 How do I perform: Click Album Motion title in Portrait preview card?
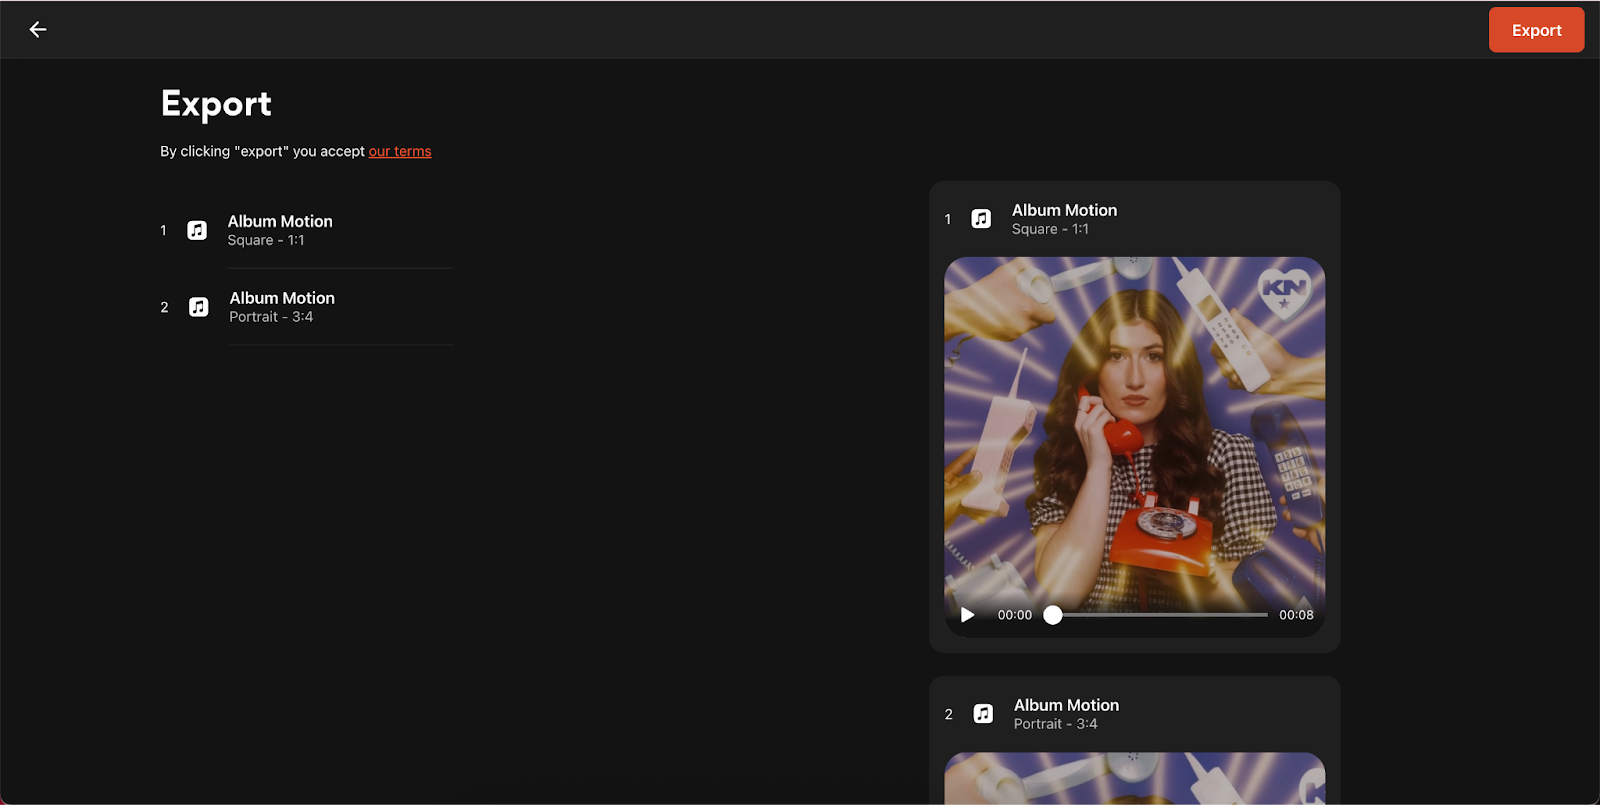[1066, 705]
